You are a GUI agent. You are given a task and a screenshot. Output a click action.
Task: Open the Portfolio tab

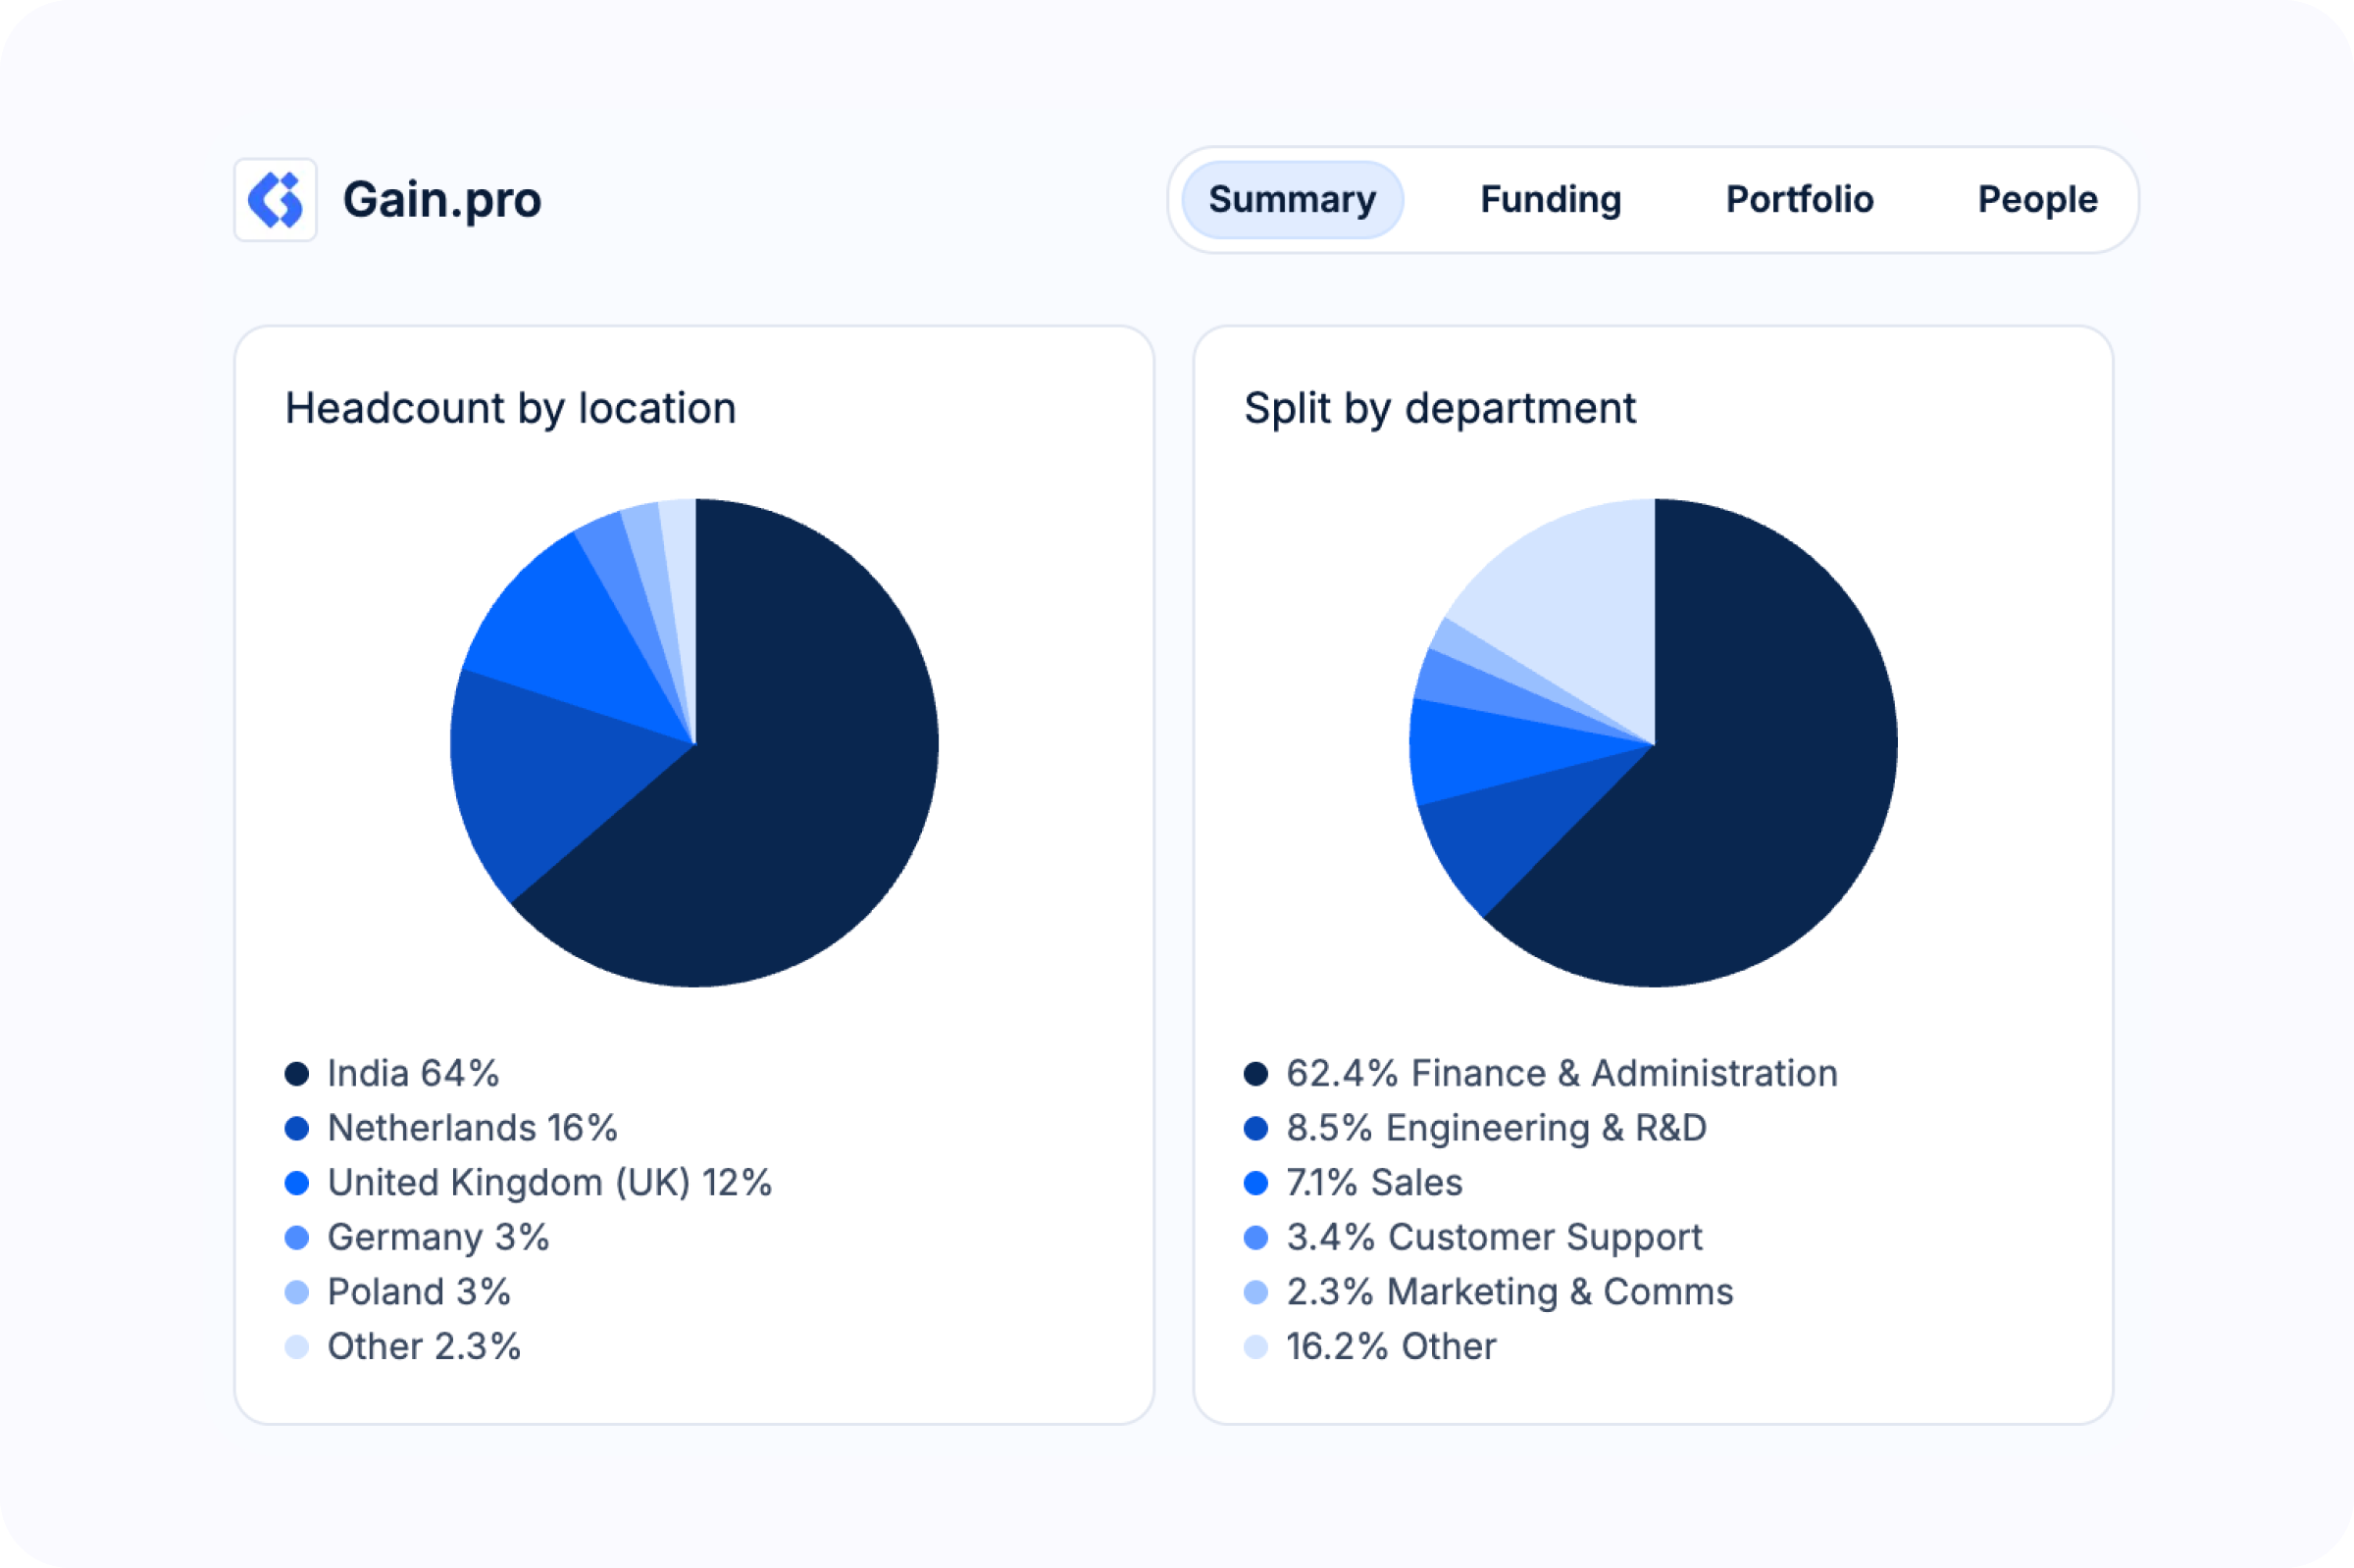click(x=1799, y=200)
